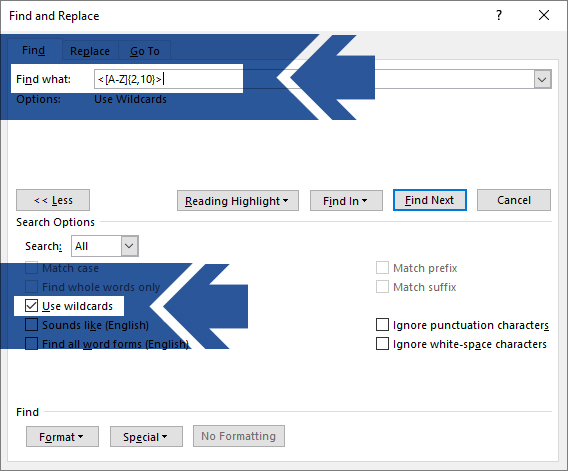Click the Find Next button
The image size is (568, 471).
[x=430, y=200]
